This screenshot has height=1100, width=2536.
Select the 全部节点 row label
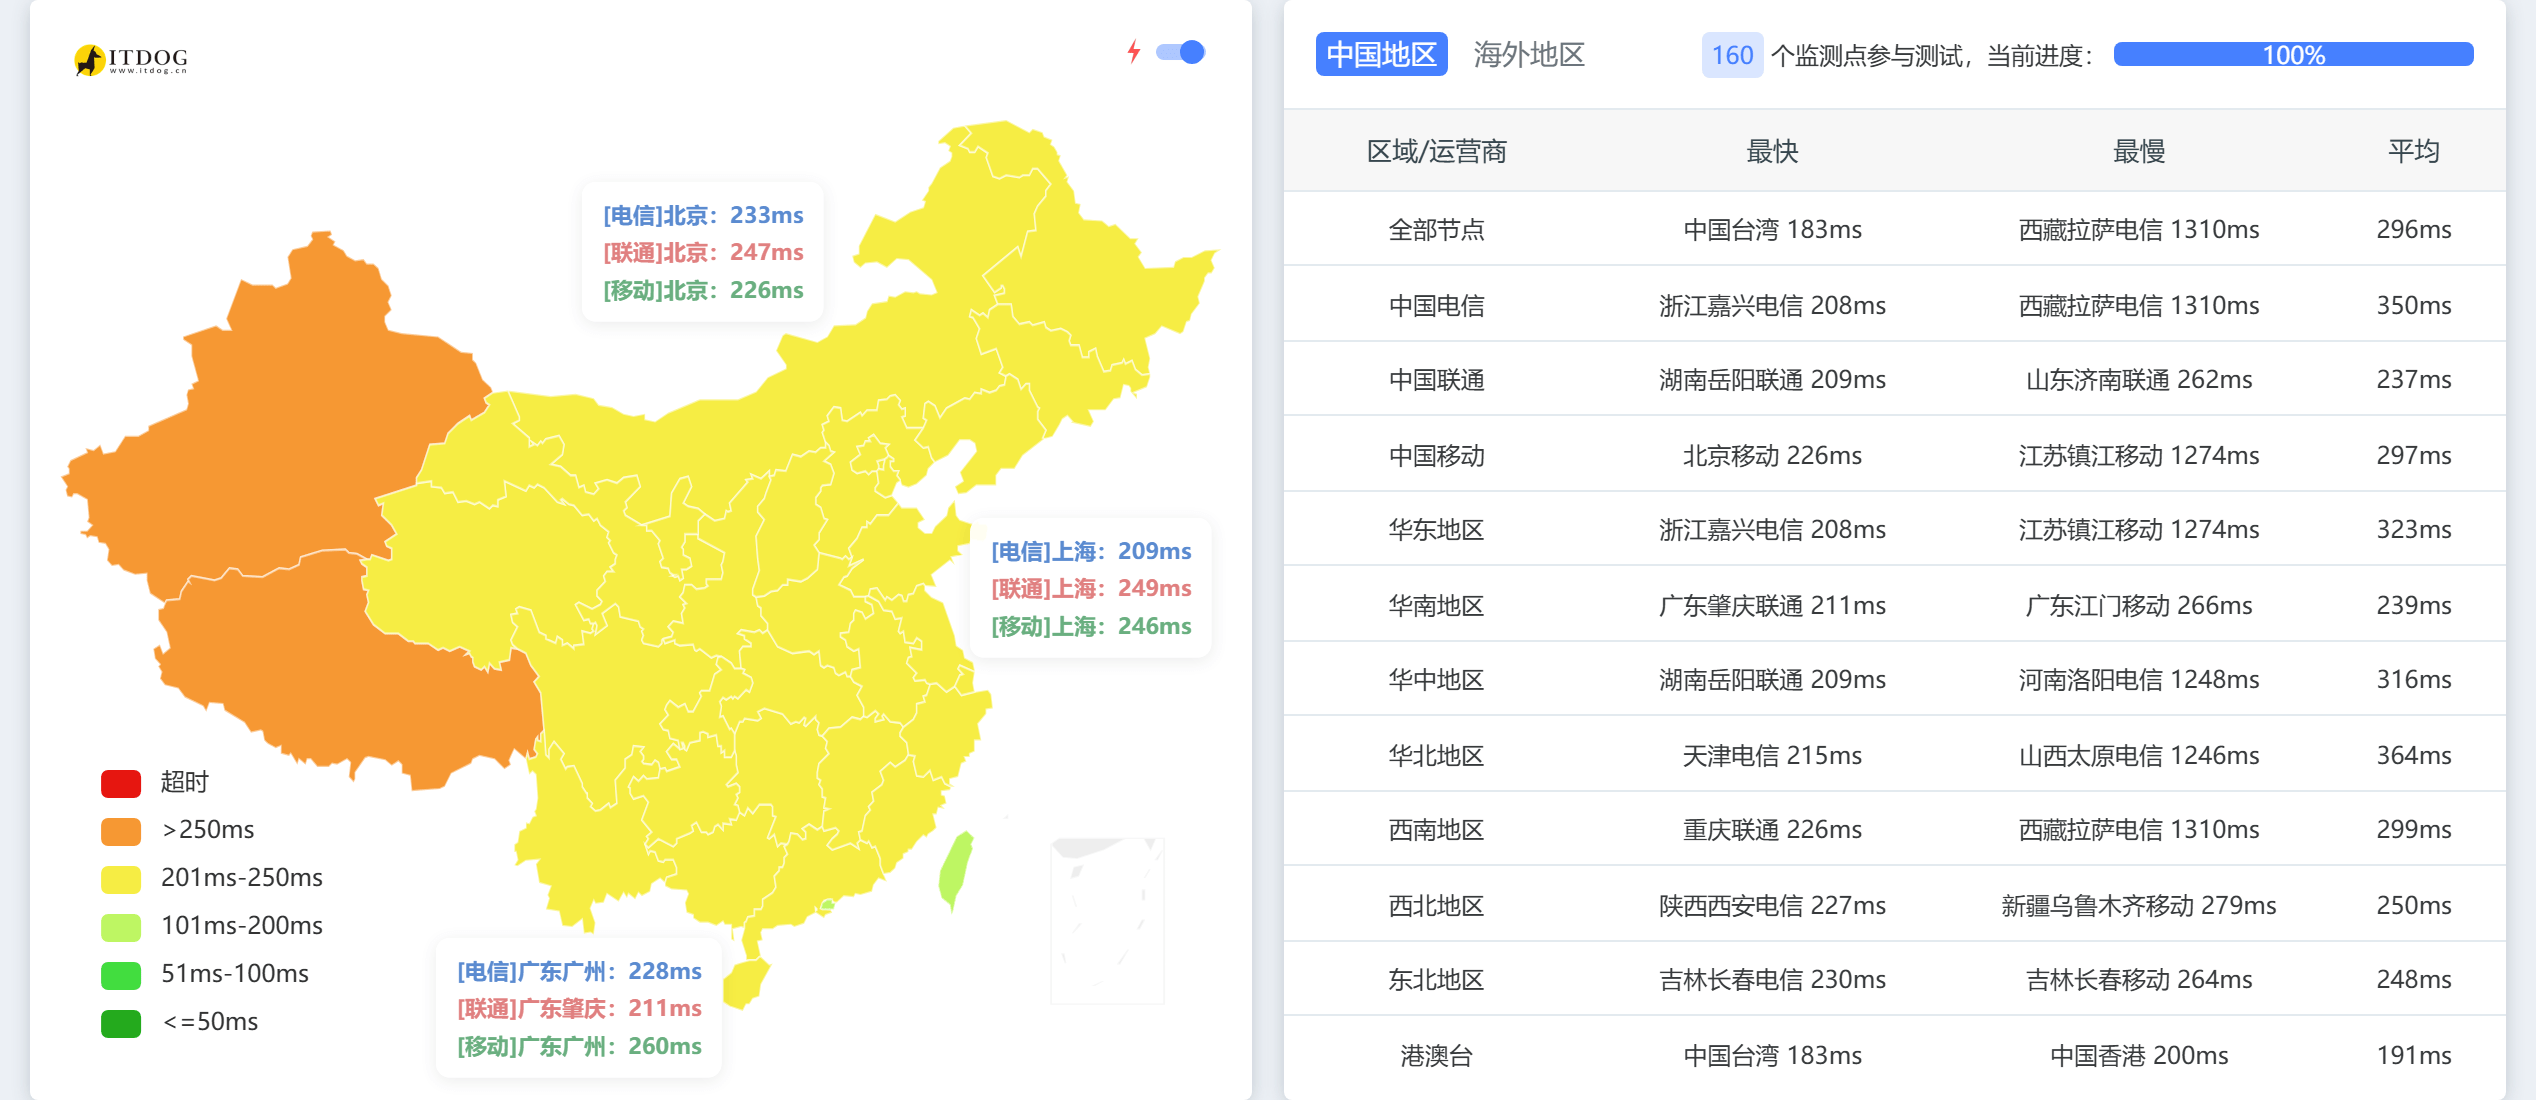click(1436, 229)
